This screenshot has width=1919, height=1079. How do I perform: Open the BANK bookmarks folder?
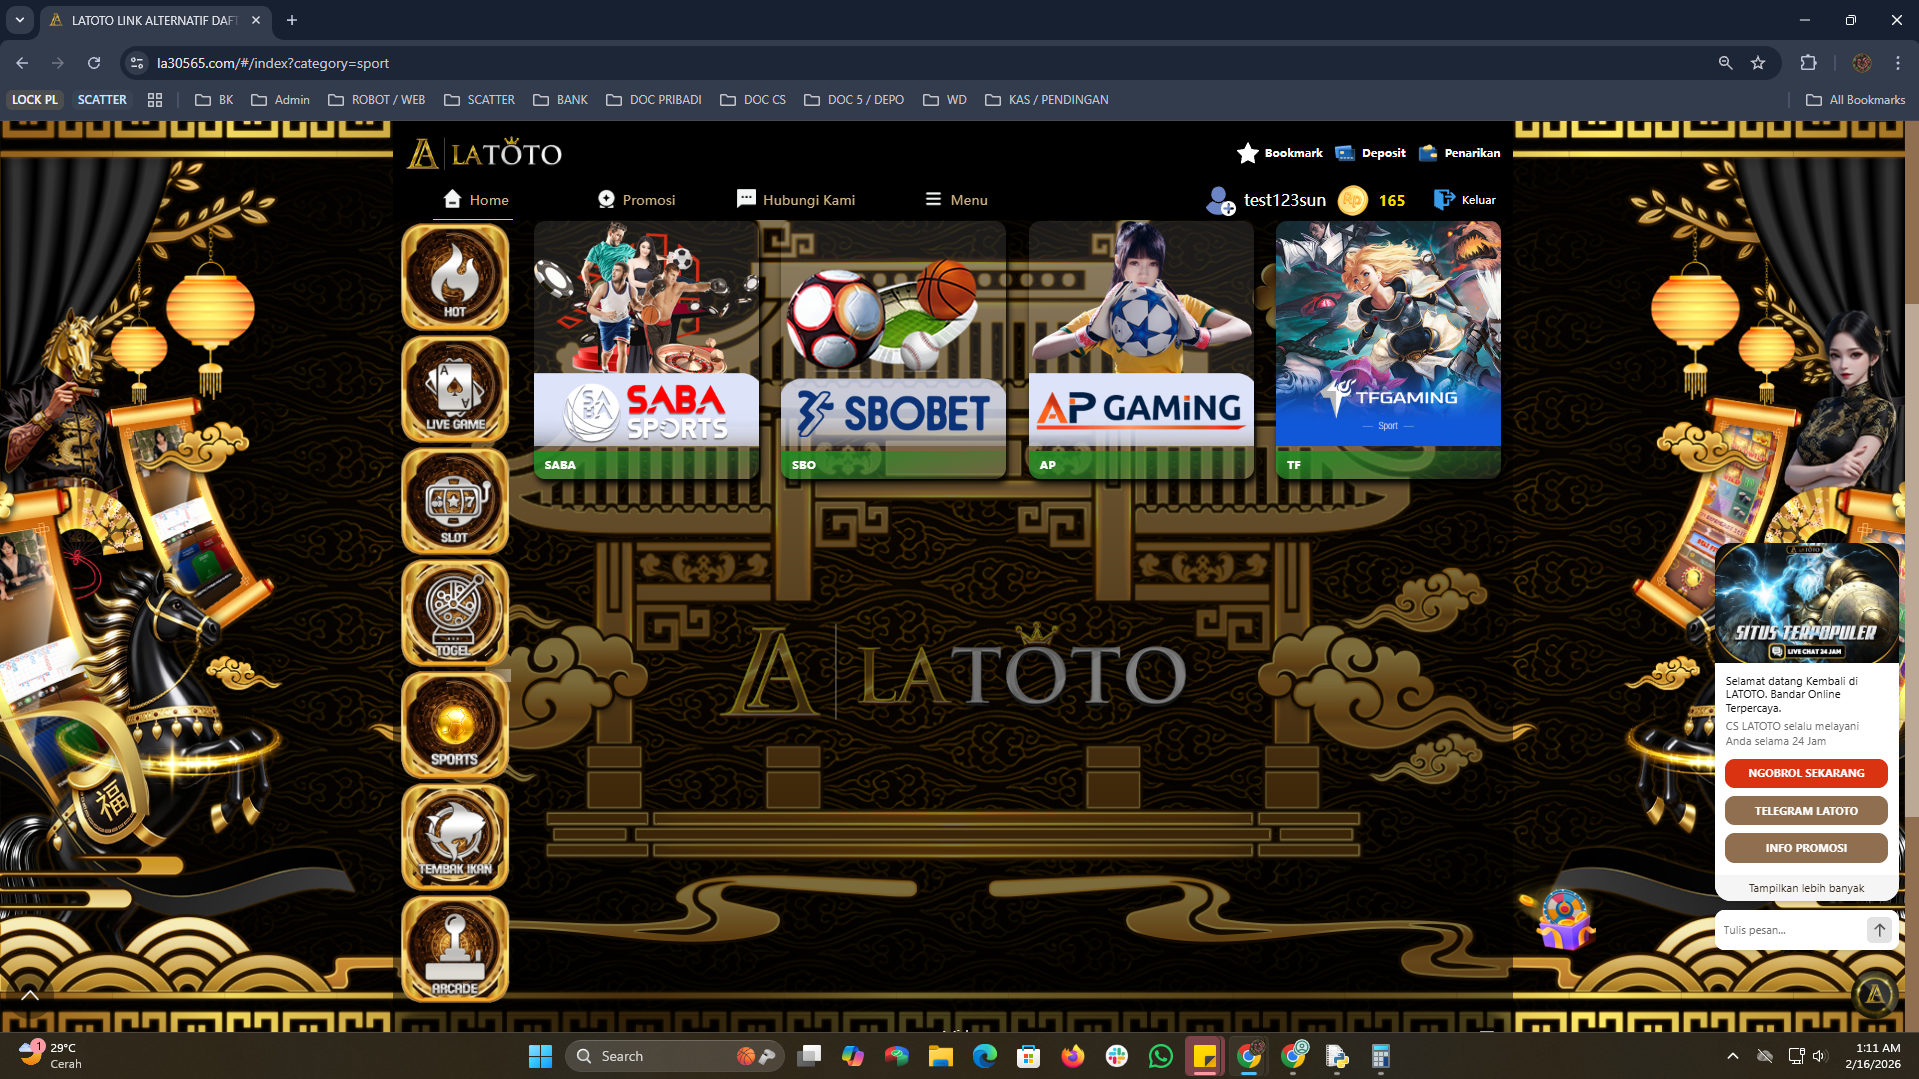(x=561, y=100)
